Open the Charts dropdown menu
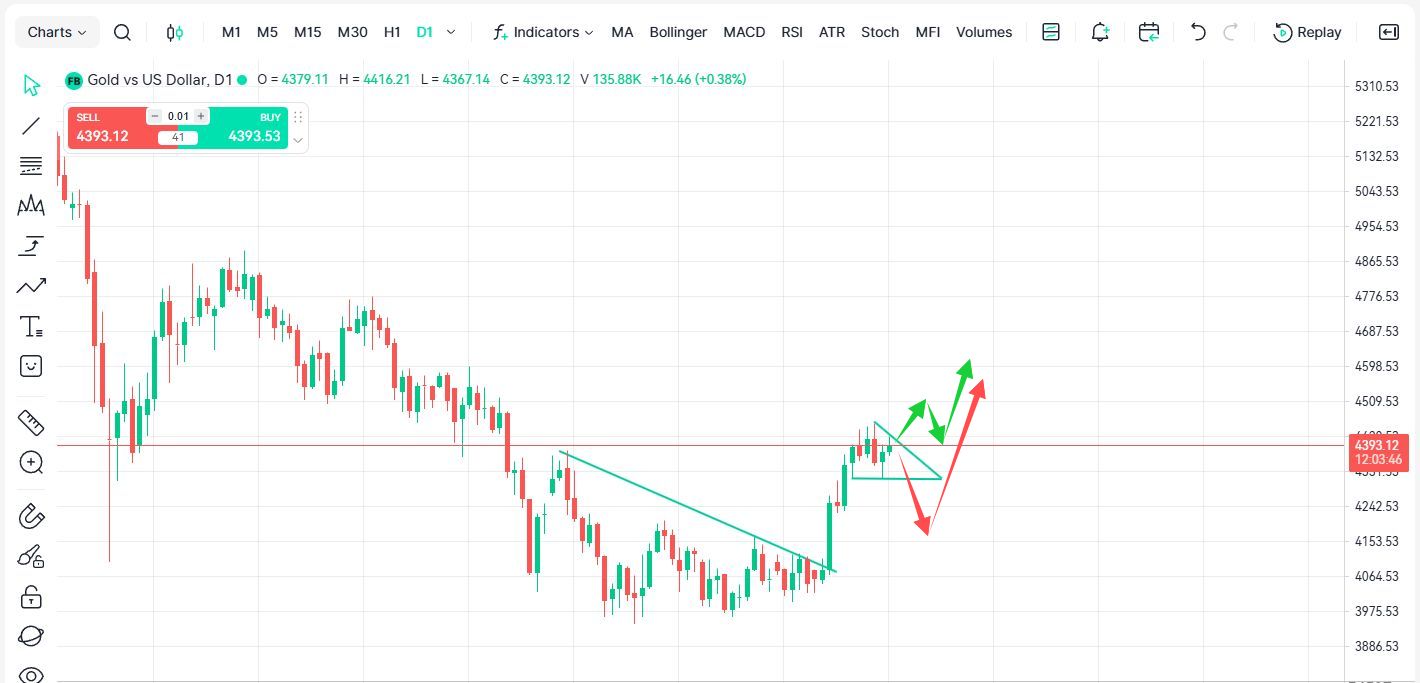1420x683 pixels. pyautogui.click(x=57, y=32)
